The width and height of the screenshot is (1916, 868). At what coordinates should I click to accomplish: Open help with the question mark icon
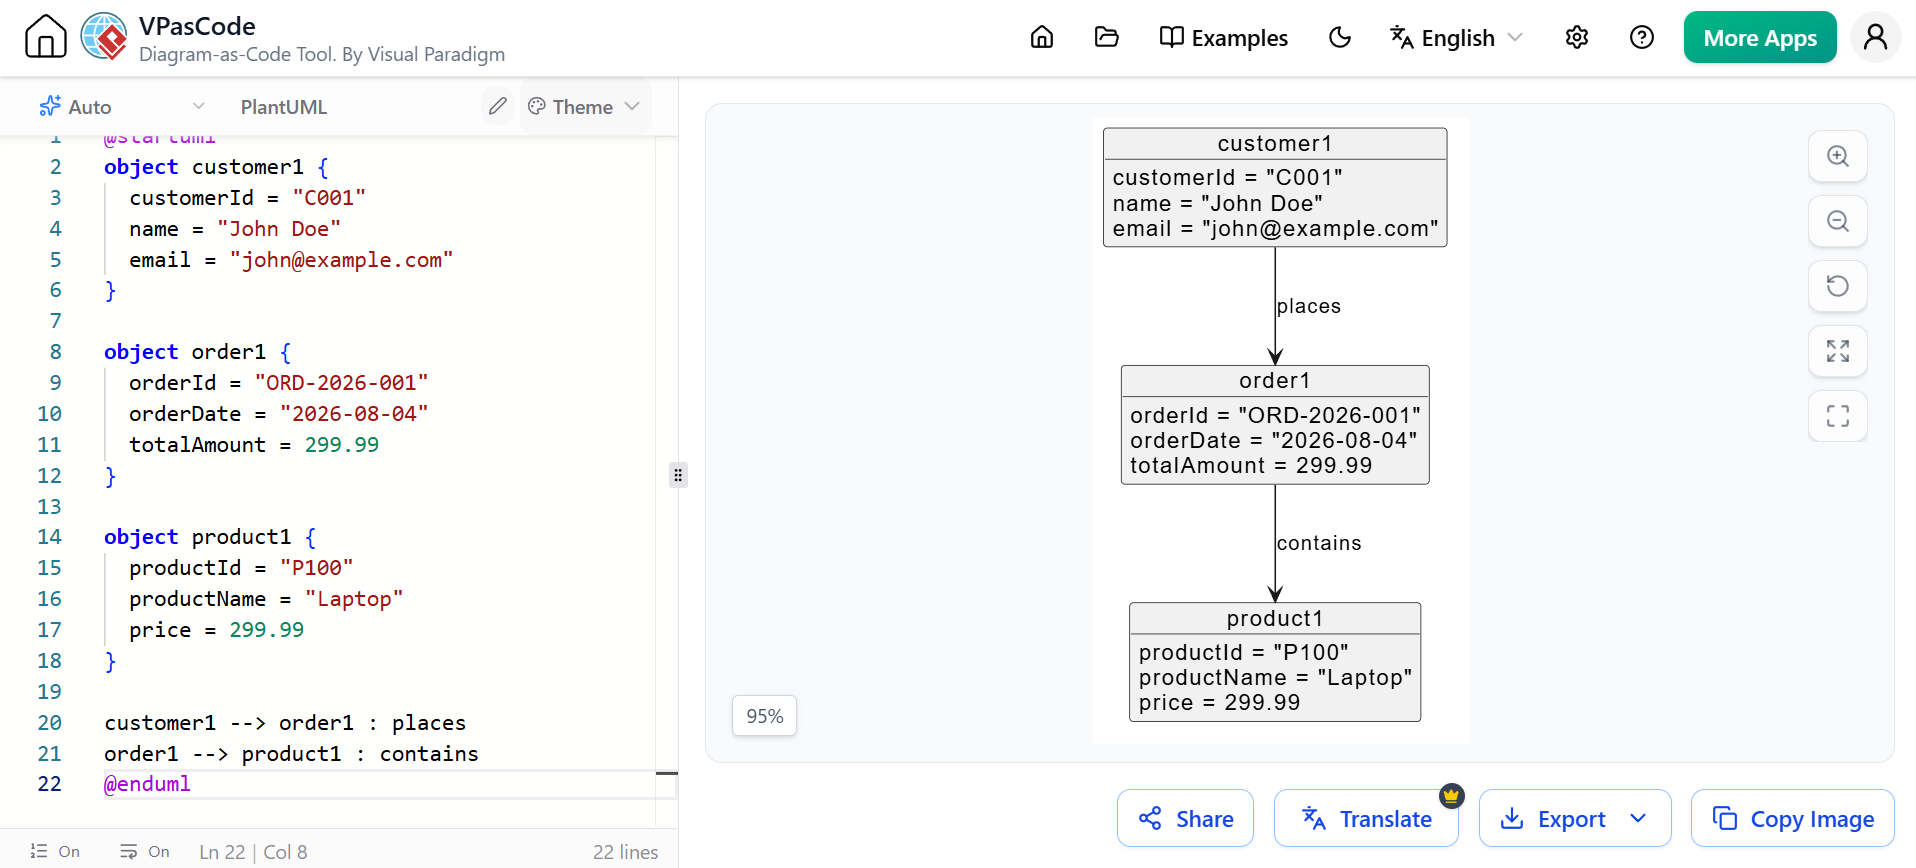(1641, 38)
